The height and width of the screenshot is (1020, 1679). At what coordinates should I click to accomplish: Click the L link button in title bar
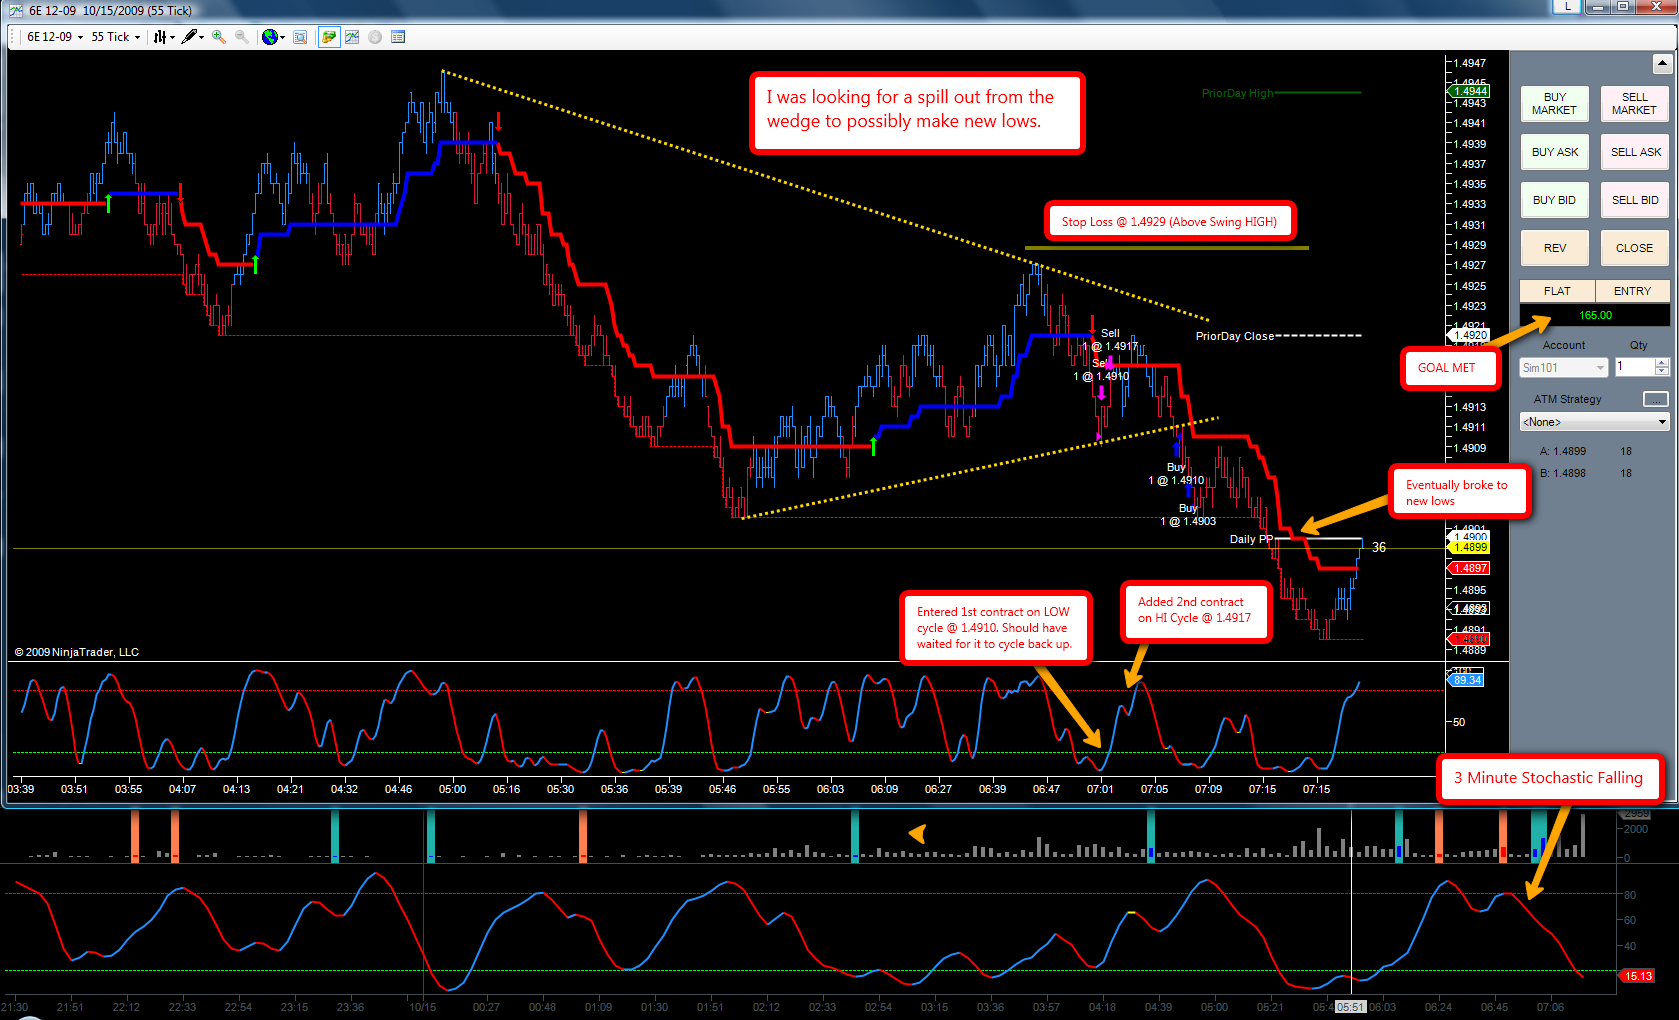1567,6
